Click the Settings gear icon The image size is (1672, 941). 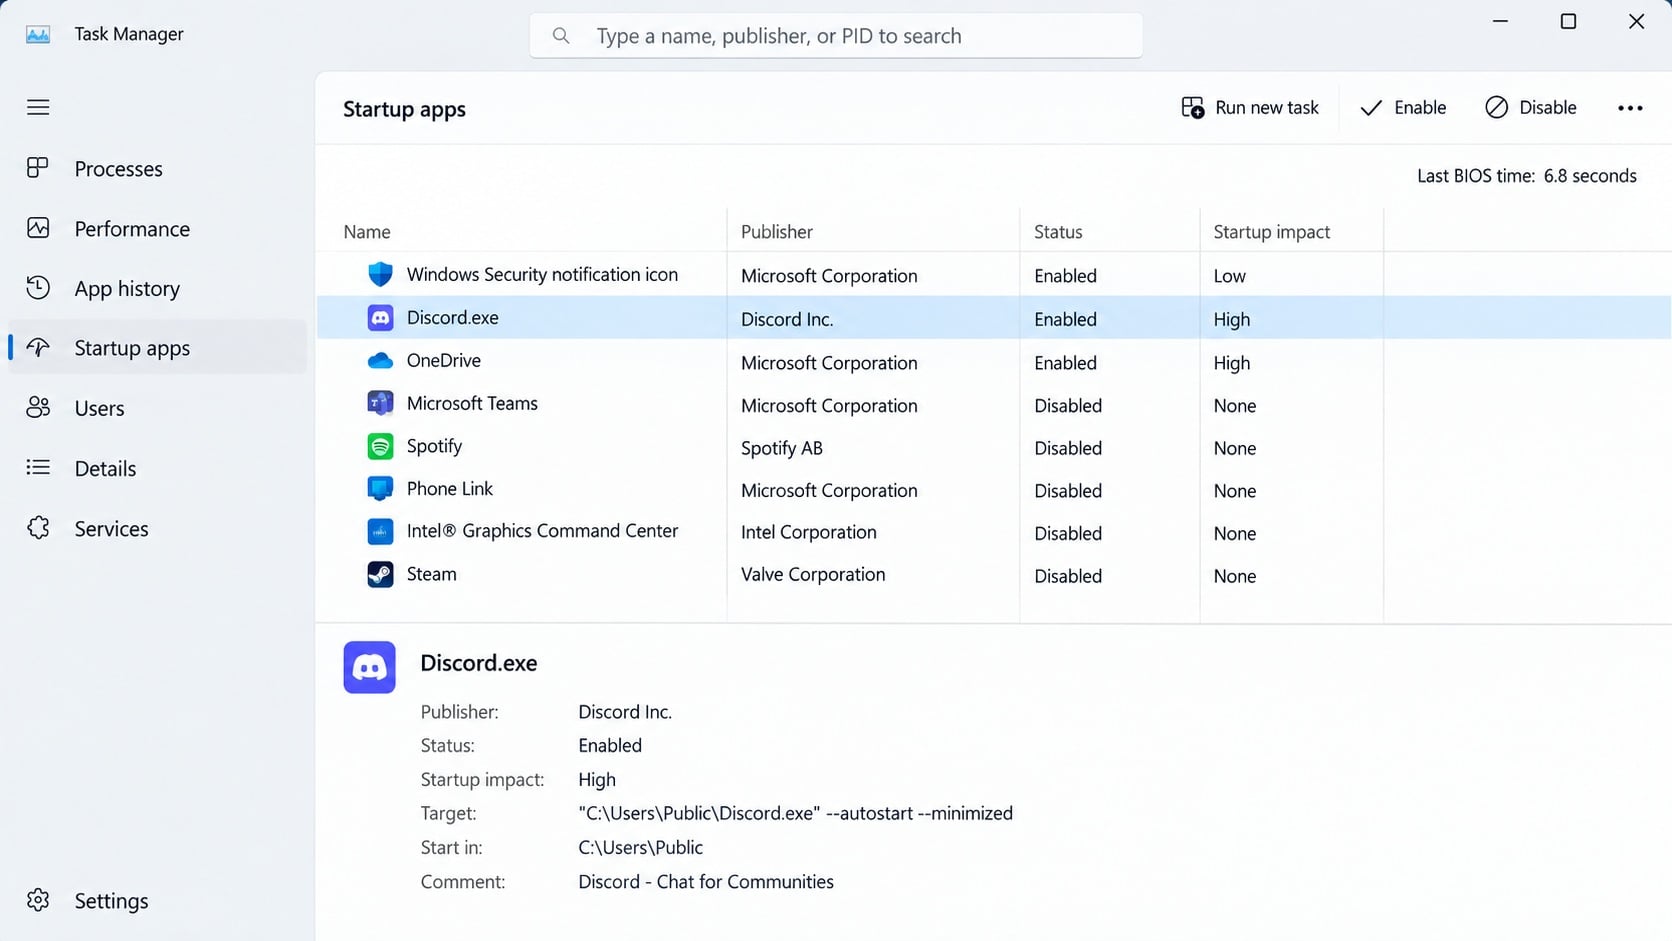point(38,900)
